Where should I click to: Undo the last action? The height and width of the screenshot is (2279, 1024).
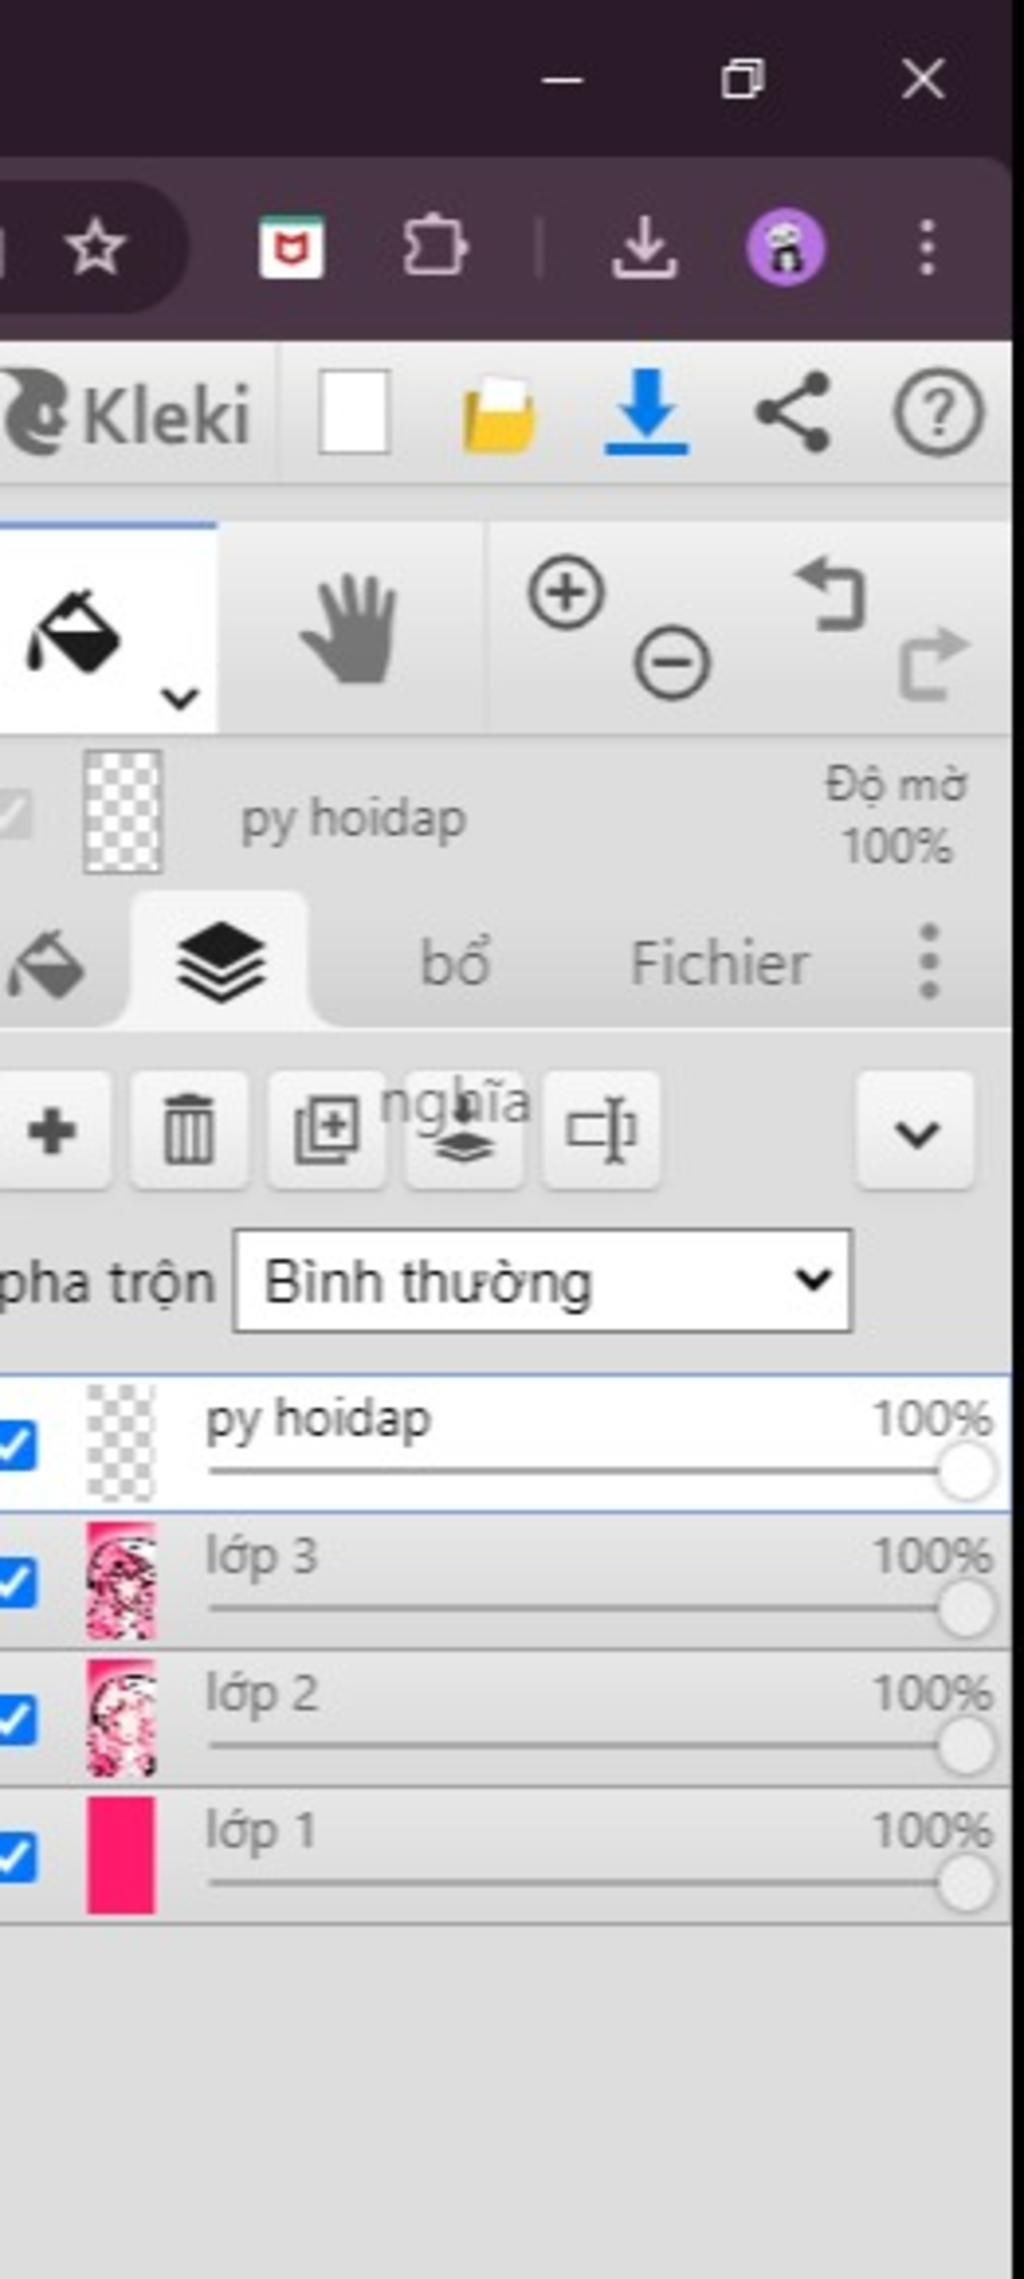click(831, 595)
